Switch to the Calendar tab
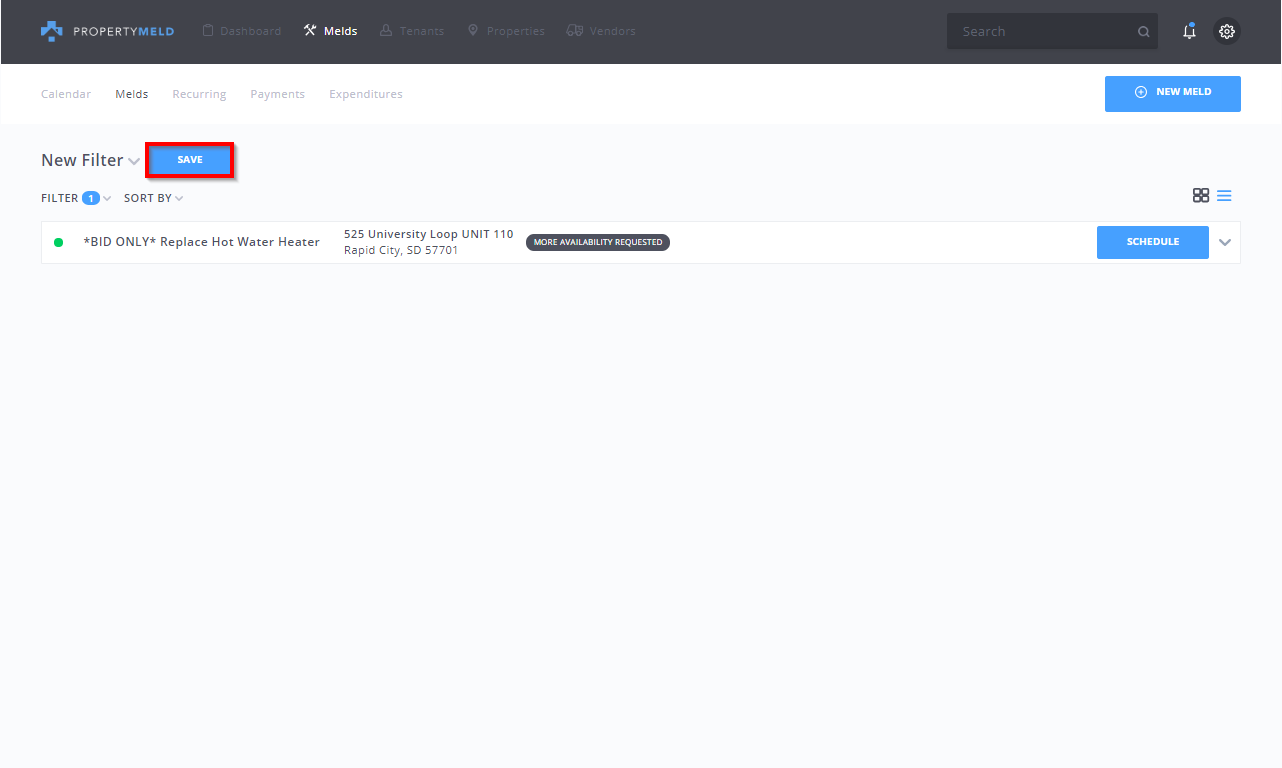 tap(66, 94)
